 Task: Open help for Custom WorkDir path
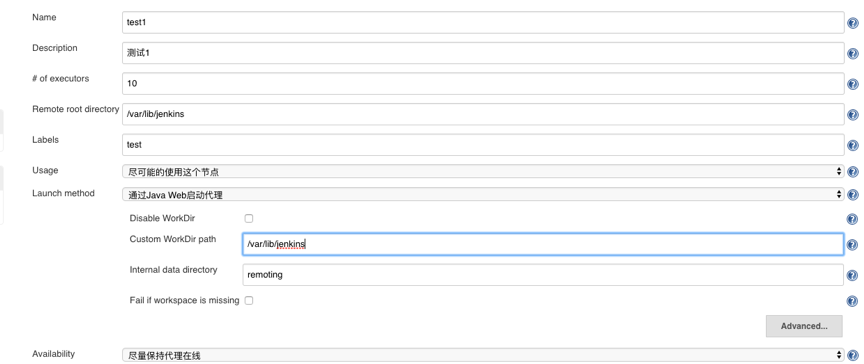[852, 245]
